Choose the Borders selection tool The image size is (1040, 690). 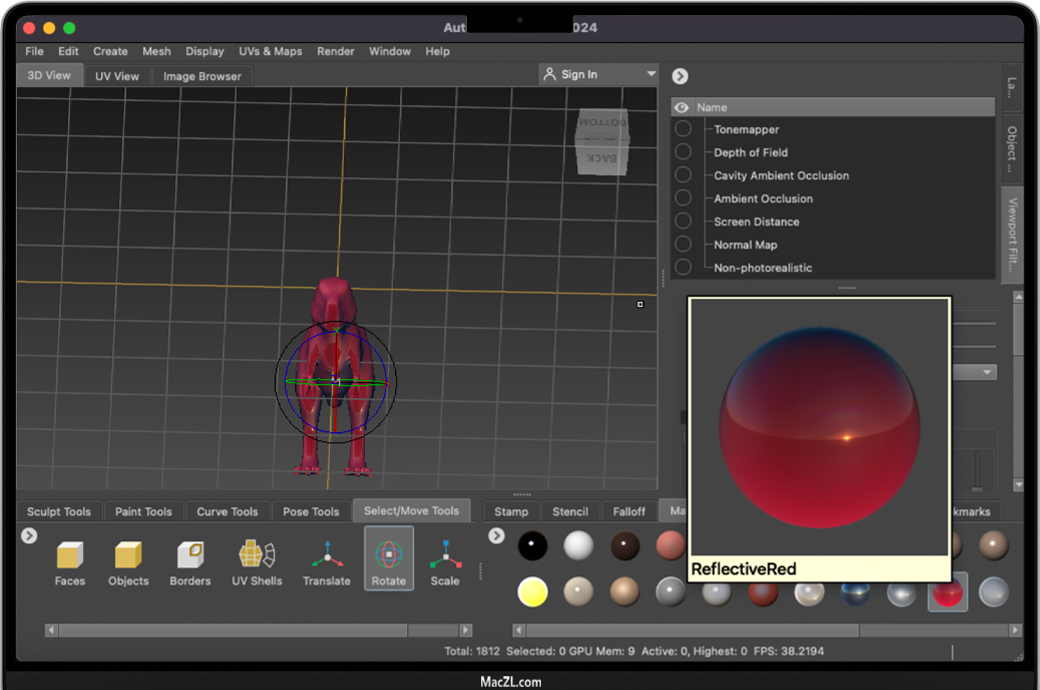click(x=189, y=563)
